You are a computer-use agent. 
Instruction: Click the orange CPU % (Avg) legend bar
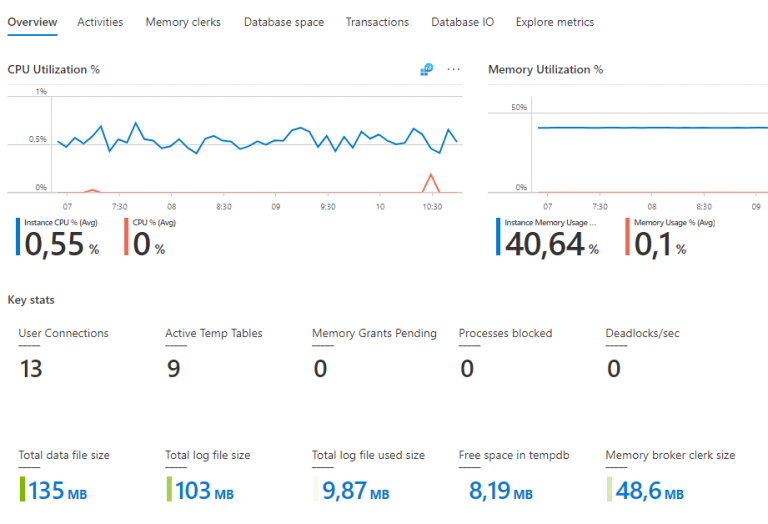click(126, 236)
